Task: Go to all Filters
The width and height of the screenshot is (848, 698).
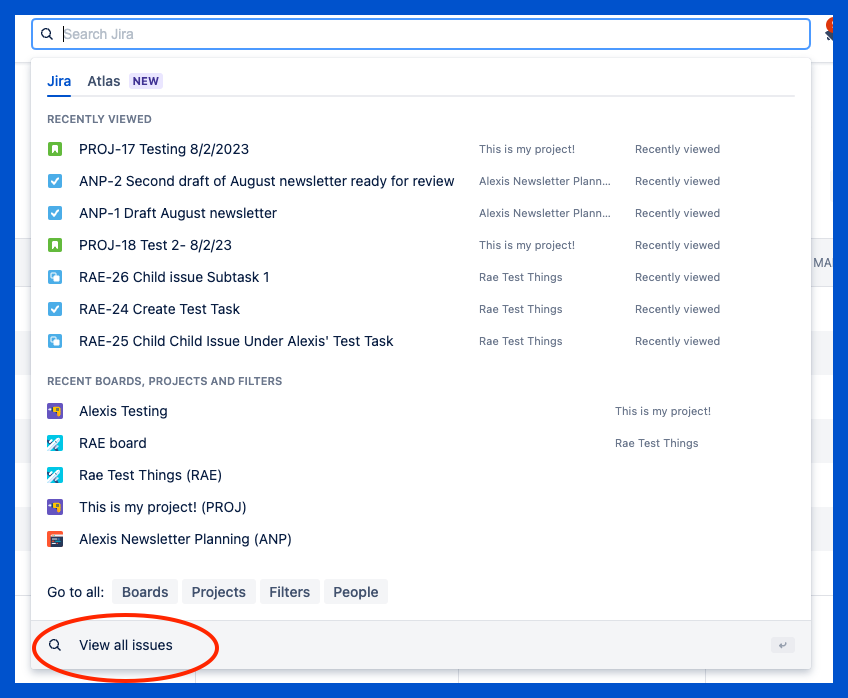Action: tap(289, 591)
